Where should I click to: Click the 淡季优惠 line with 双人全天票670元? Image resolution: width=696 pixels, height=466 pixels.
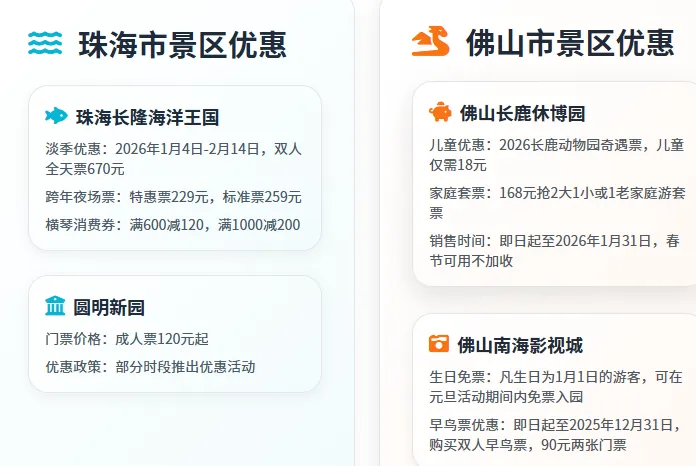click(174, 158)
